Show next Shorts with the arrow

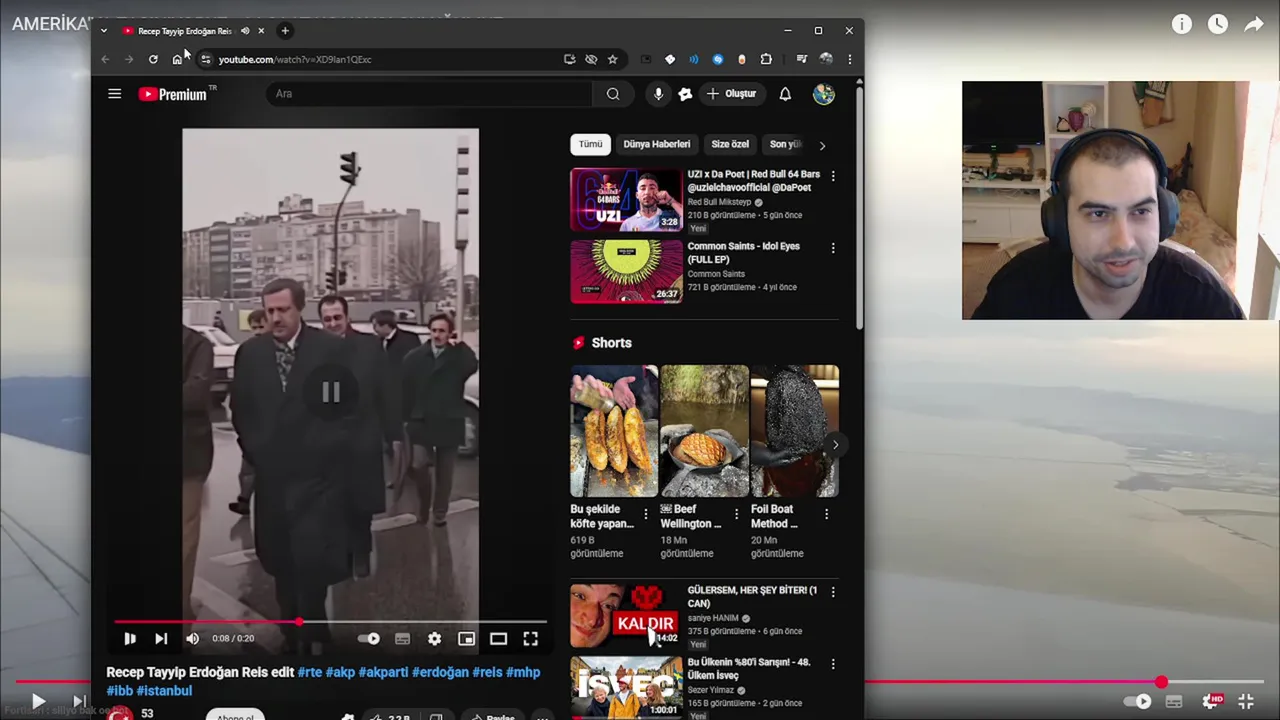coord(835,445)
